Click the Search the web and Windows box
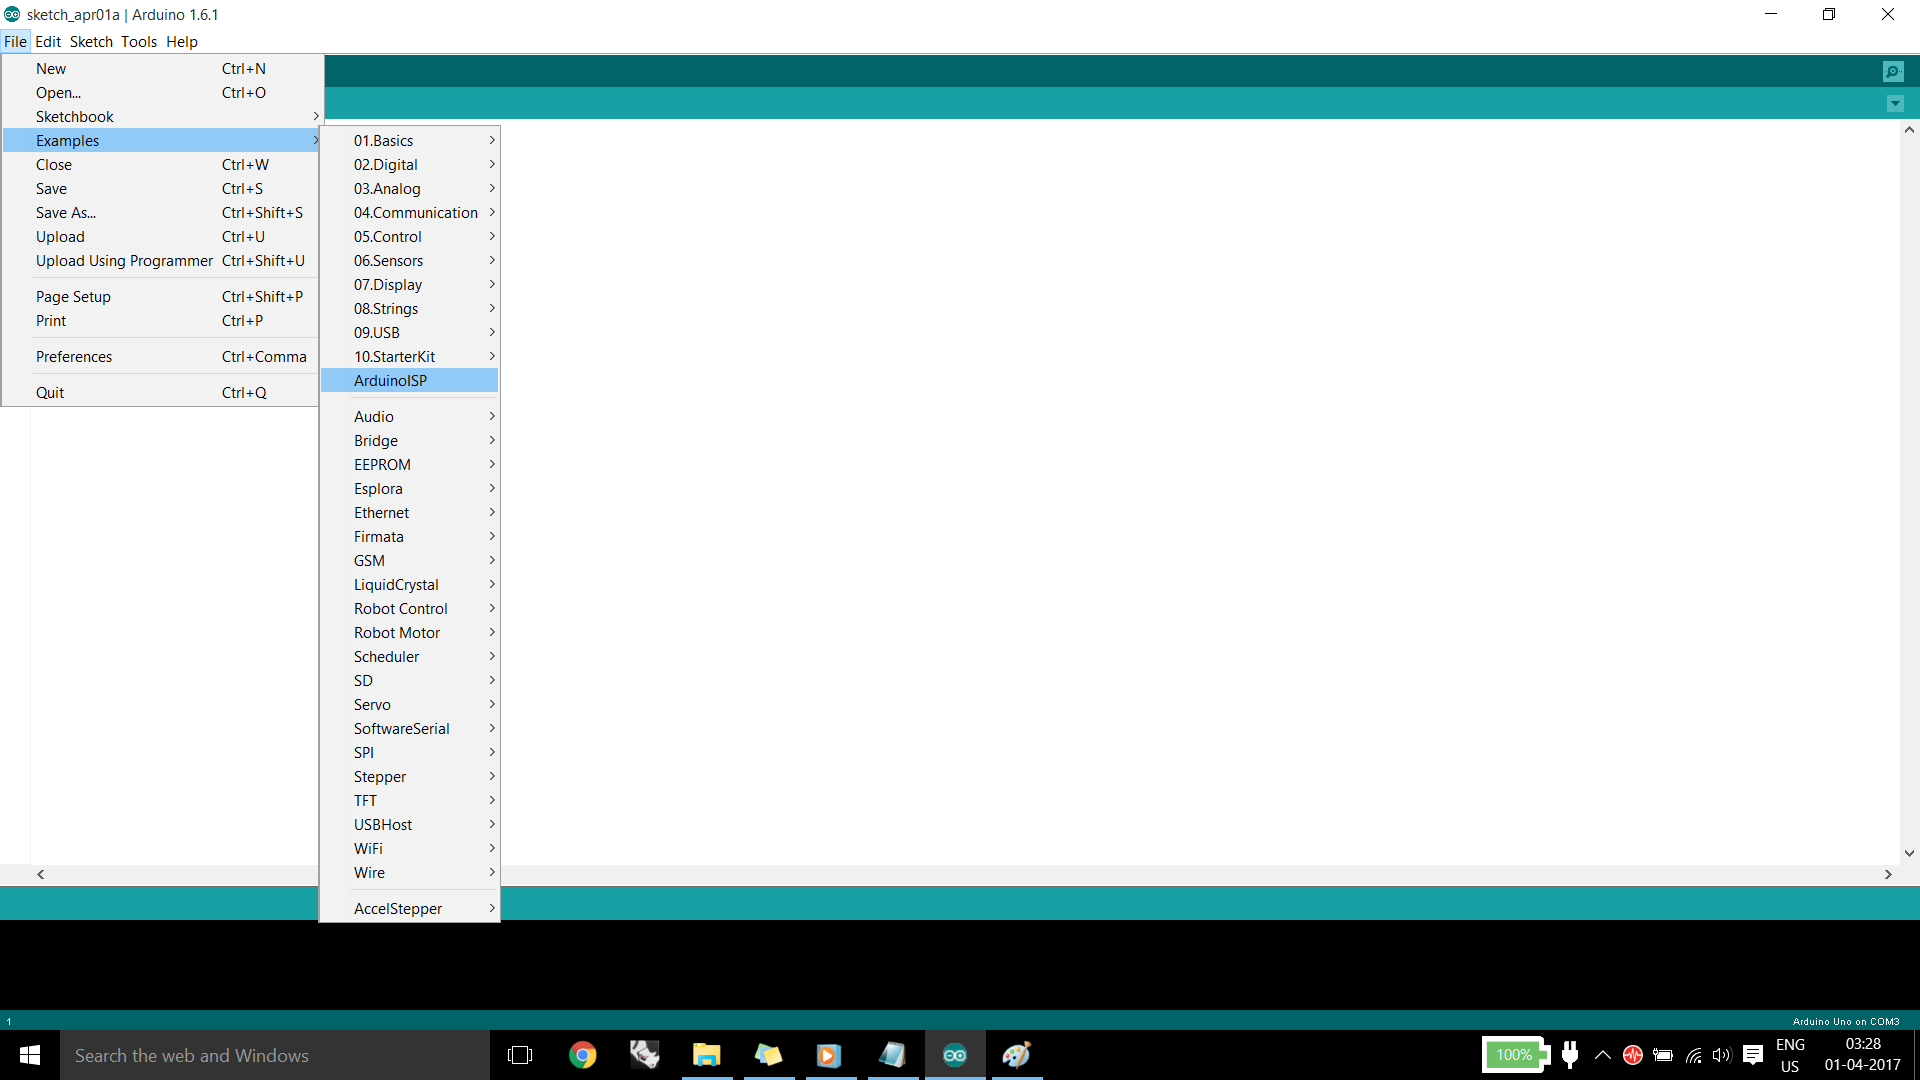The height and width of the screenshot is (1080, 1920). pyautogui.click(x=275, y=1055)
